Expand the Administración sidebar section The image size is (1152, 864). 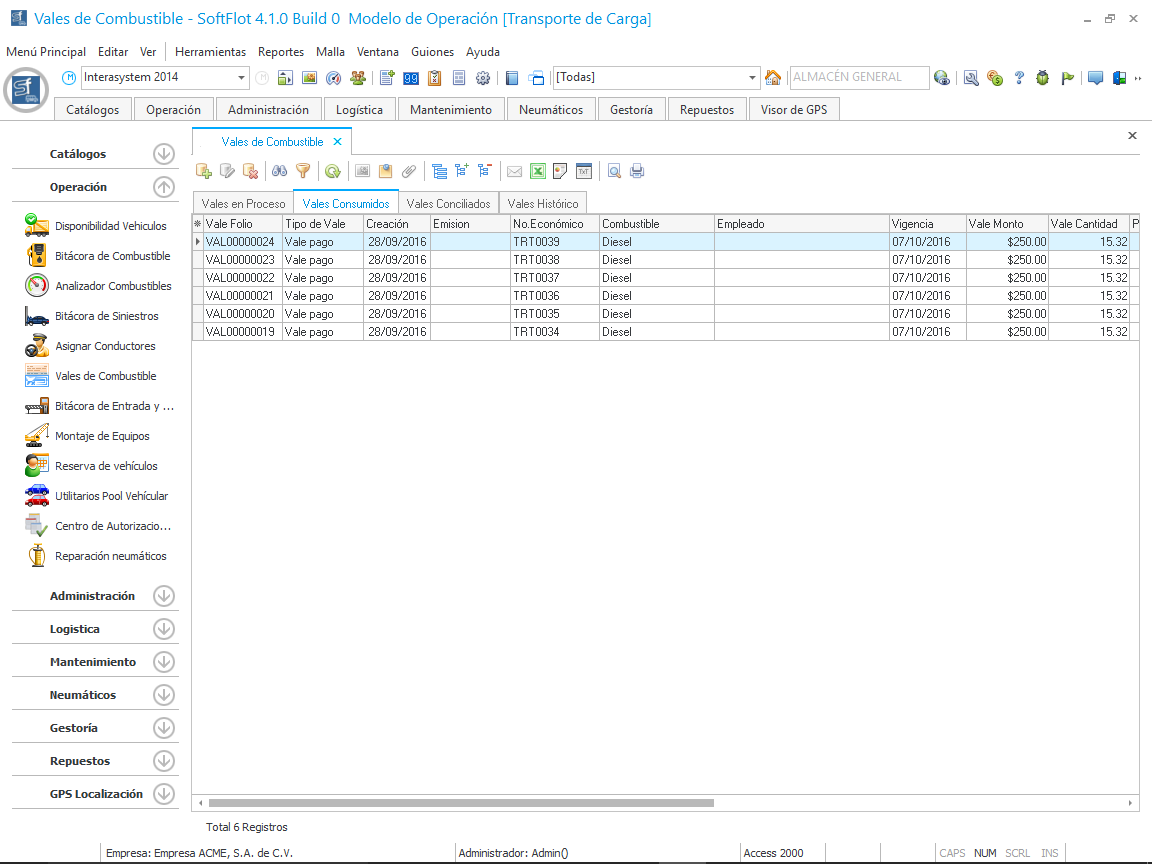(x=164, y=596)
